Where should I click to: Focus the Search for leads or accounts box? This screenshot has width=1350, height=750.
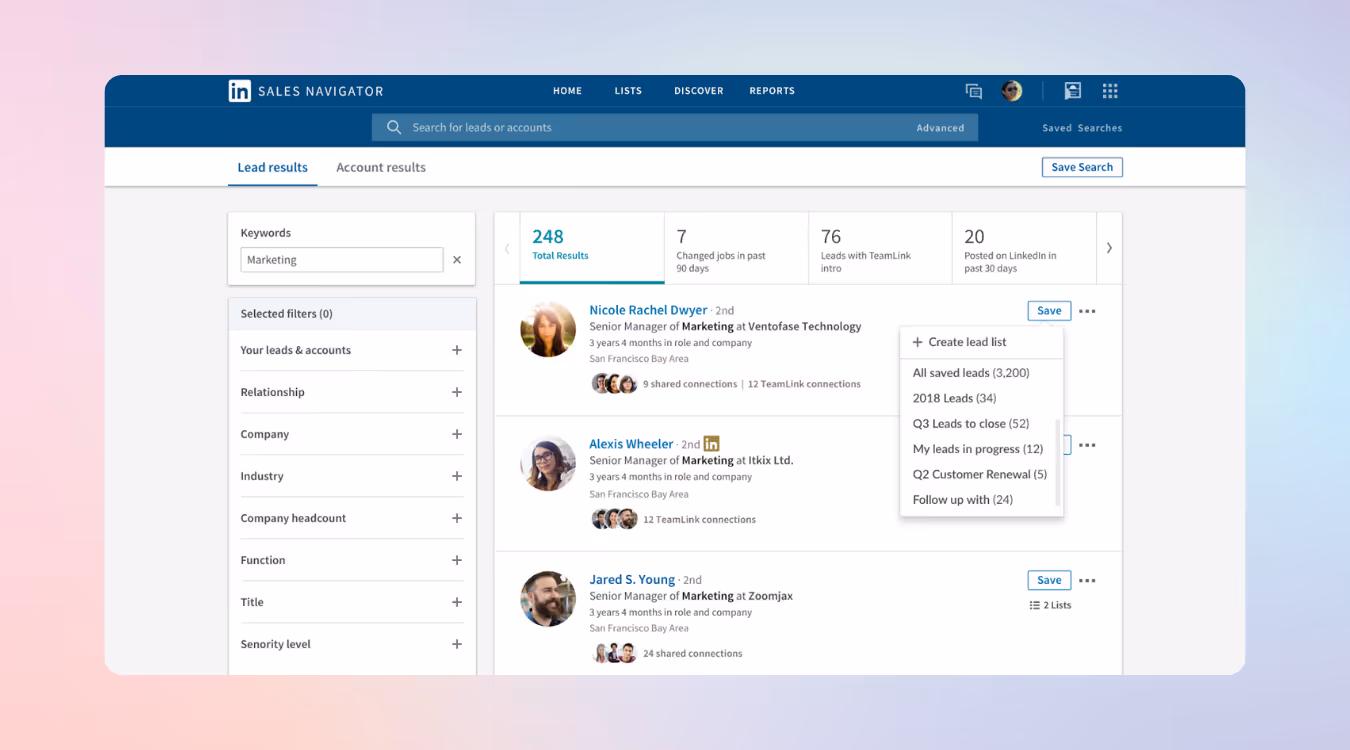click(675, 127)
